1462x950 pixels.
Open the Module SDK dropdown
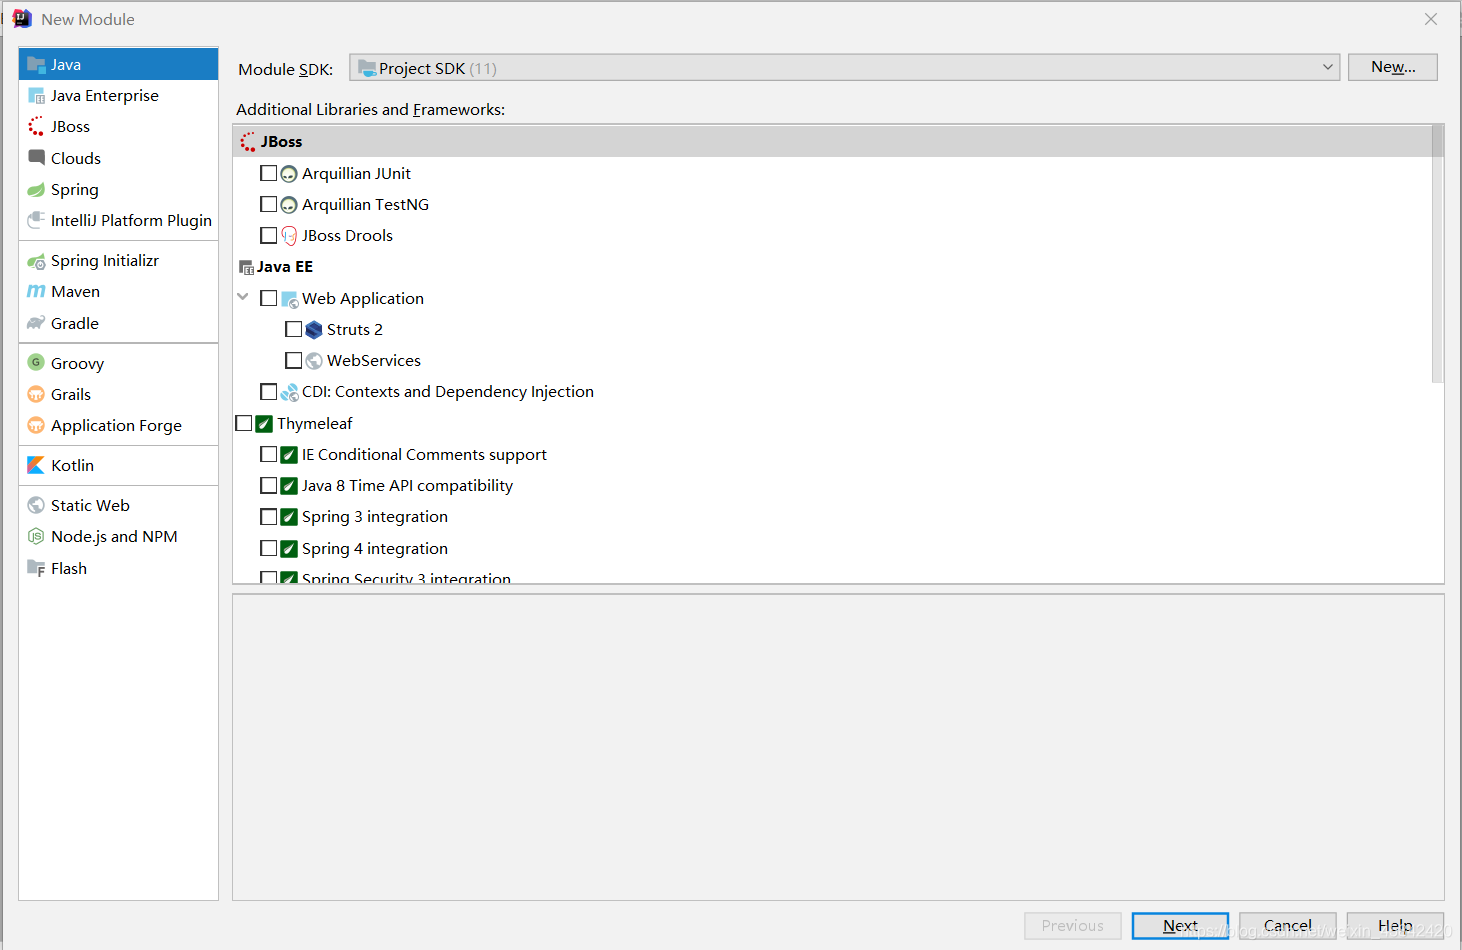point(844,67)
